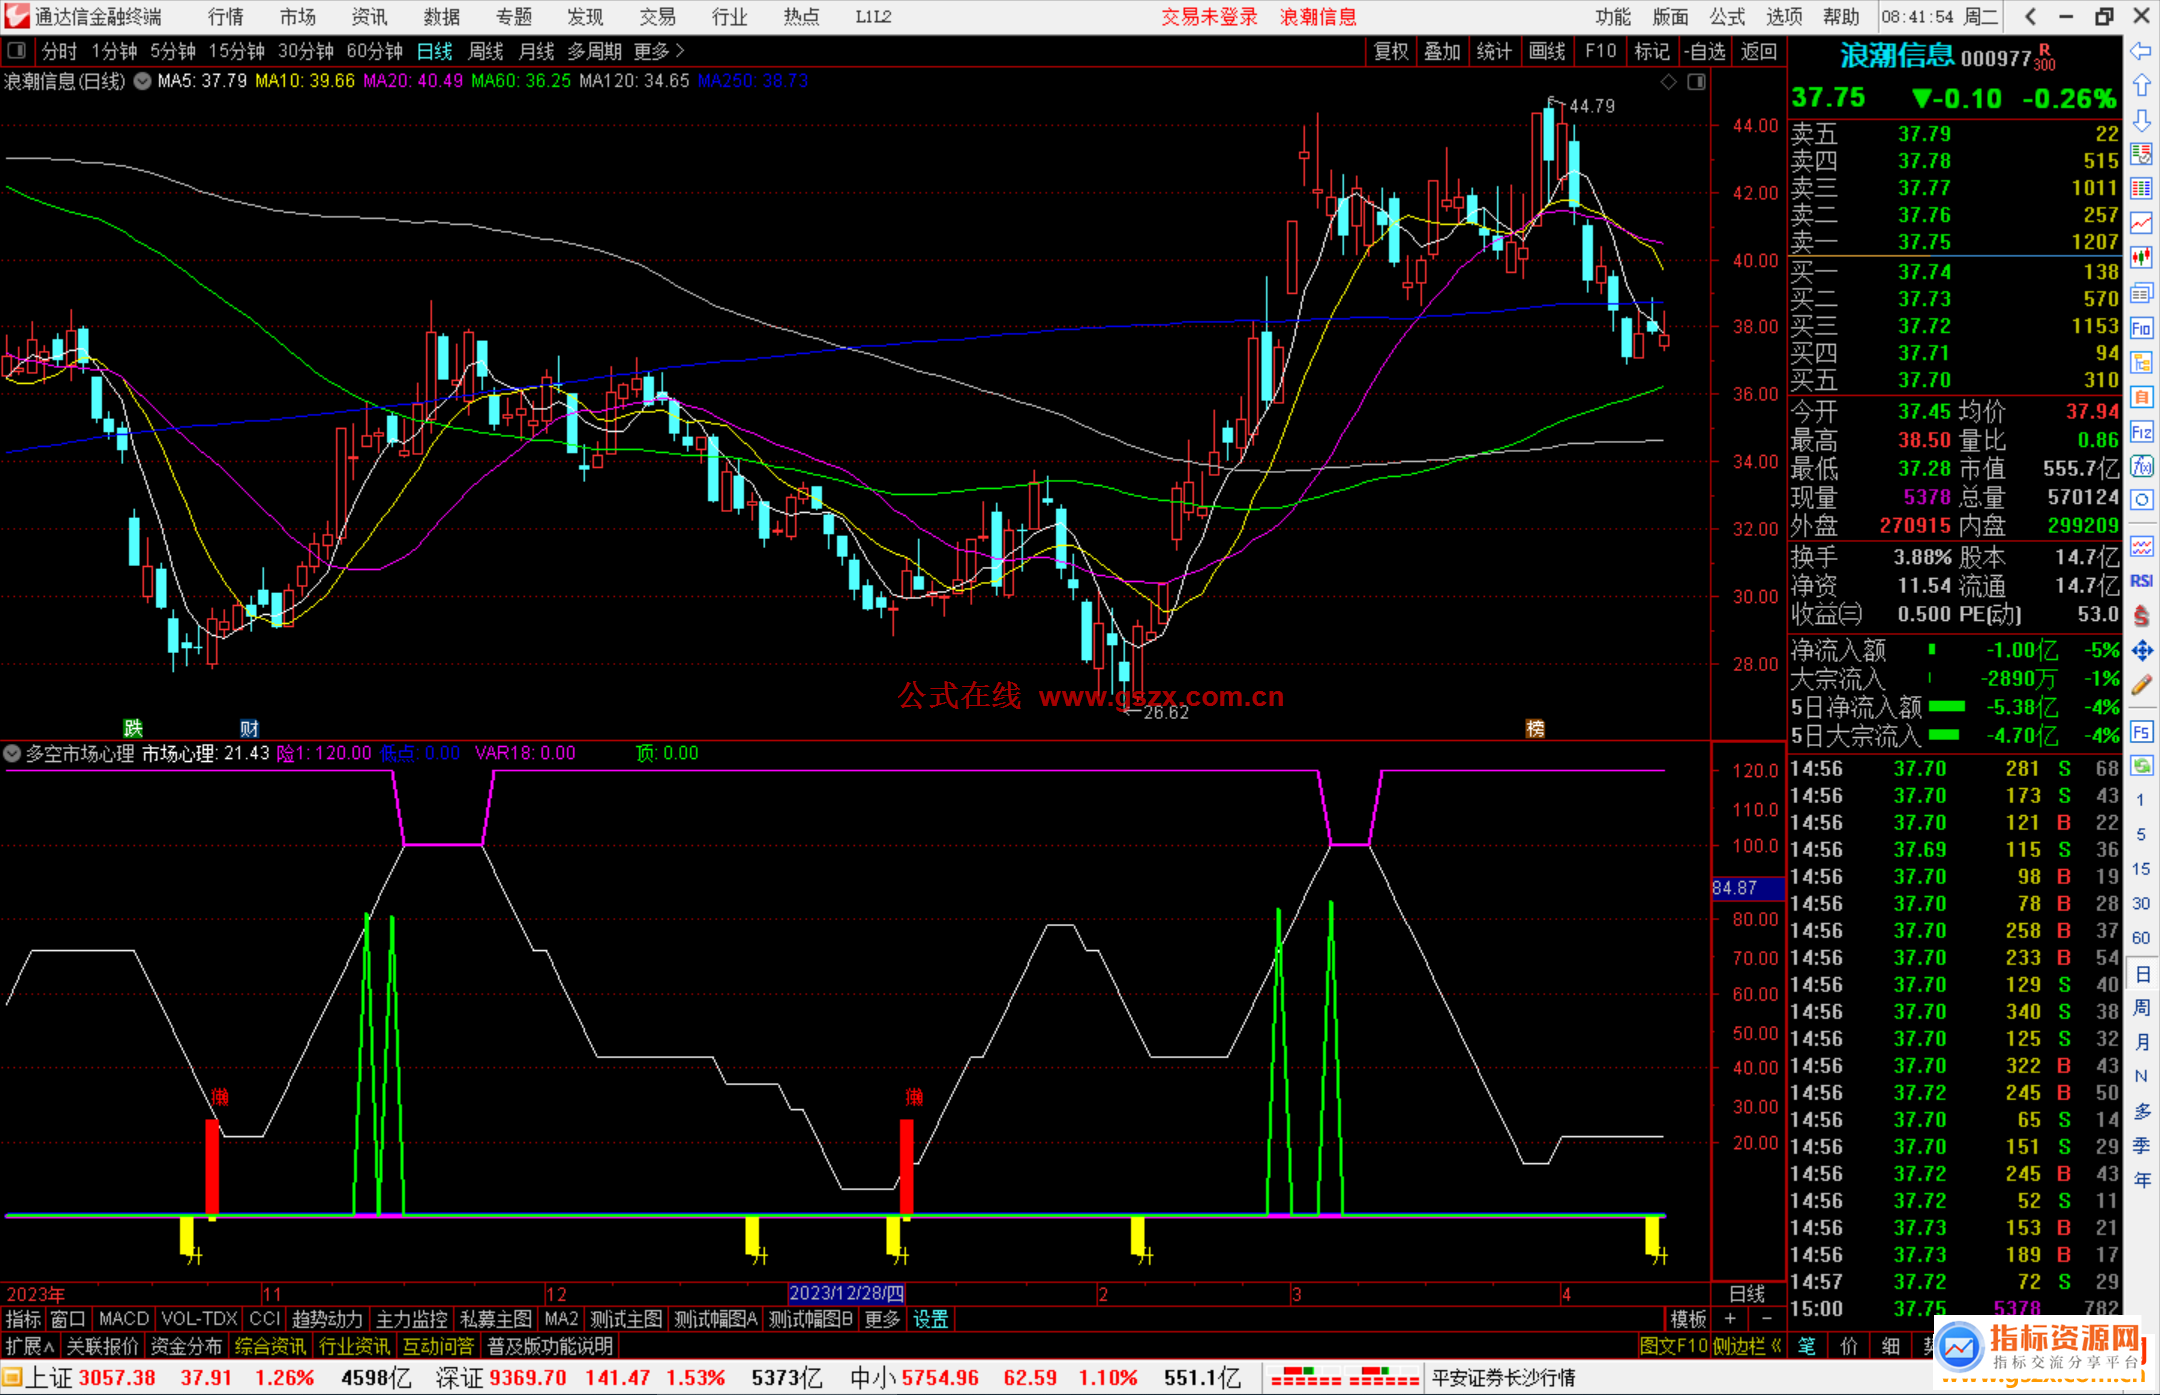Open the 多周期 multi-period option
The width and height of the screenshot is (2160, 1395).
(594, 51)
